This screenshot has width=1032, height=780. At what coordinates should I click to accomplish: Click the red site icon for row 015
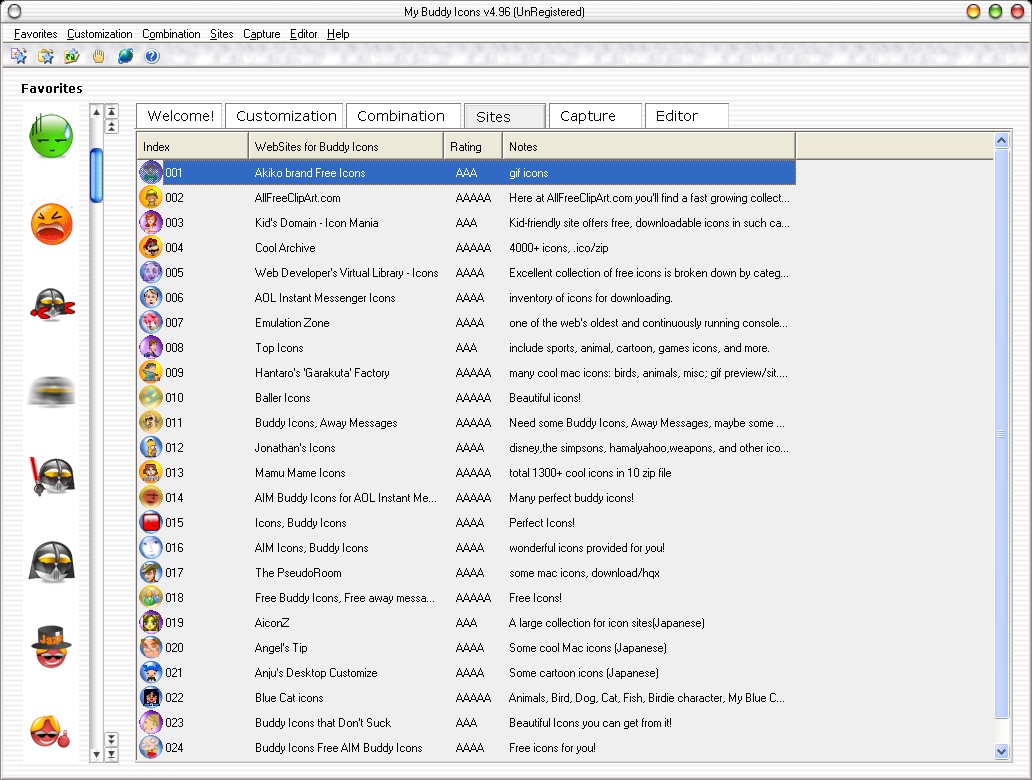(151, 523)
